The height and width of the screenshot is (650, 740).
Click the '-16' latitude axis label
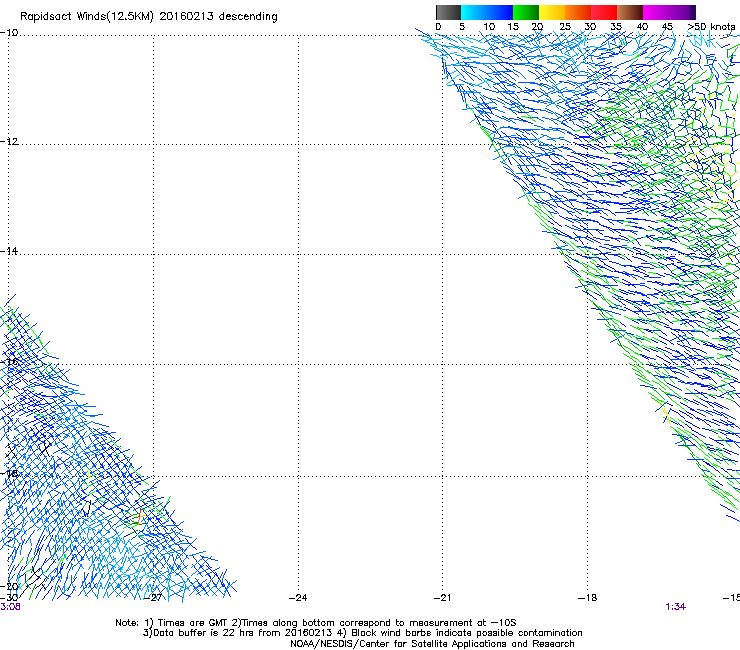tap(9, 362)
